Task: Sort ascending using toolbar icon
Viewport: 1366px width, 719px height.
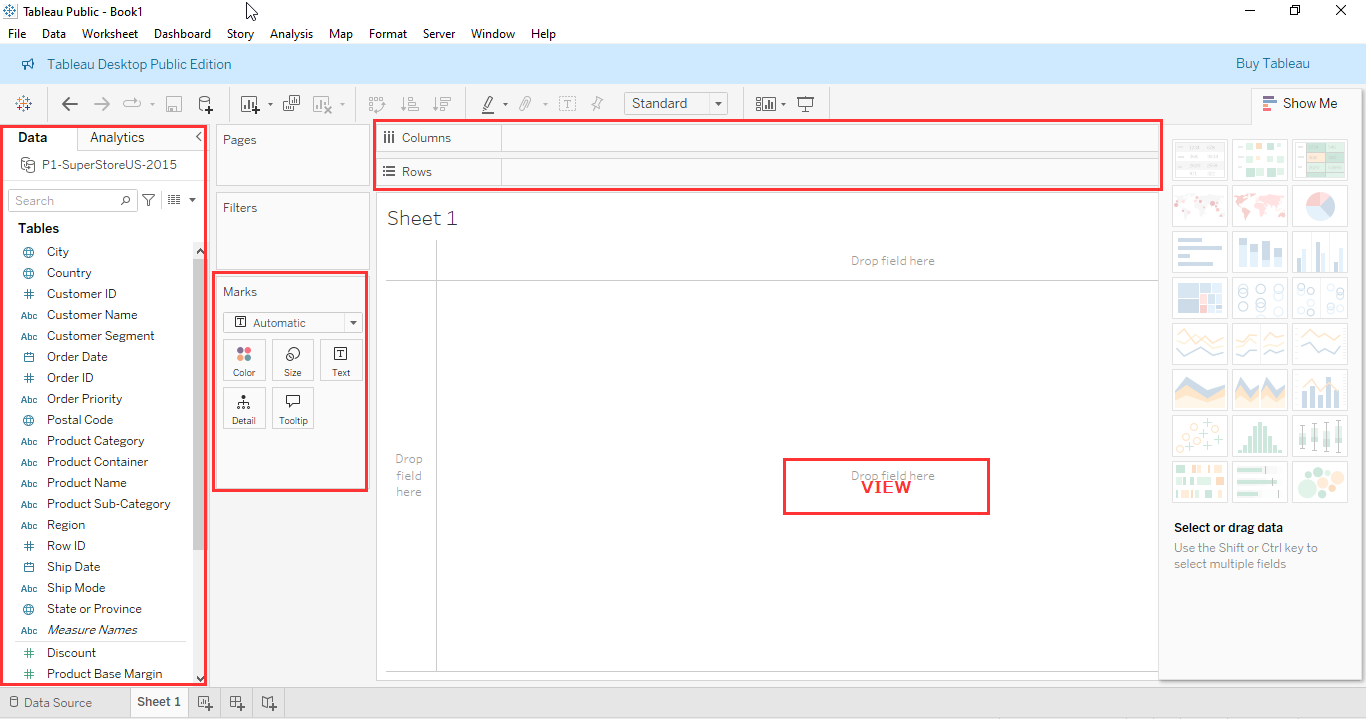Action: pyautogui.click(x=409, y=103)
